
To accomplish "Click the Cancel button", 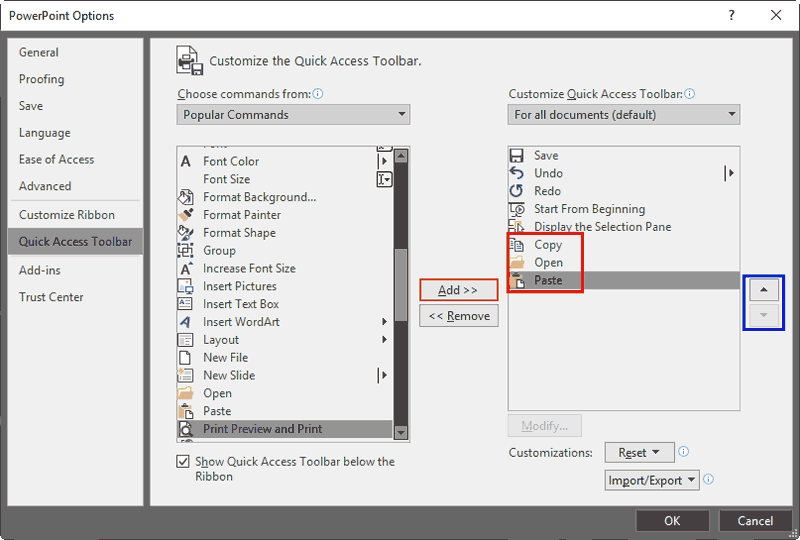I will tap(755, 521).
